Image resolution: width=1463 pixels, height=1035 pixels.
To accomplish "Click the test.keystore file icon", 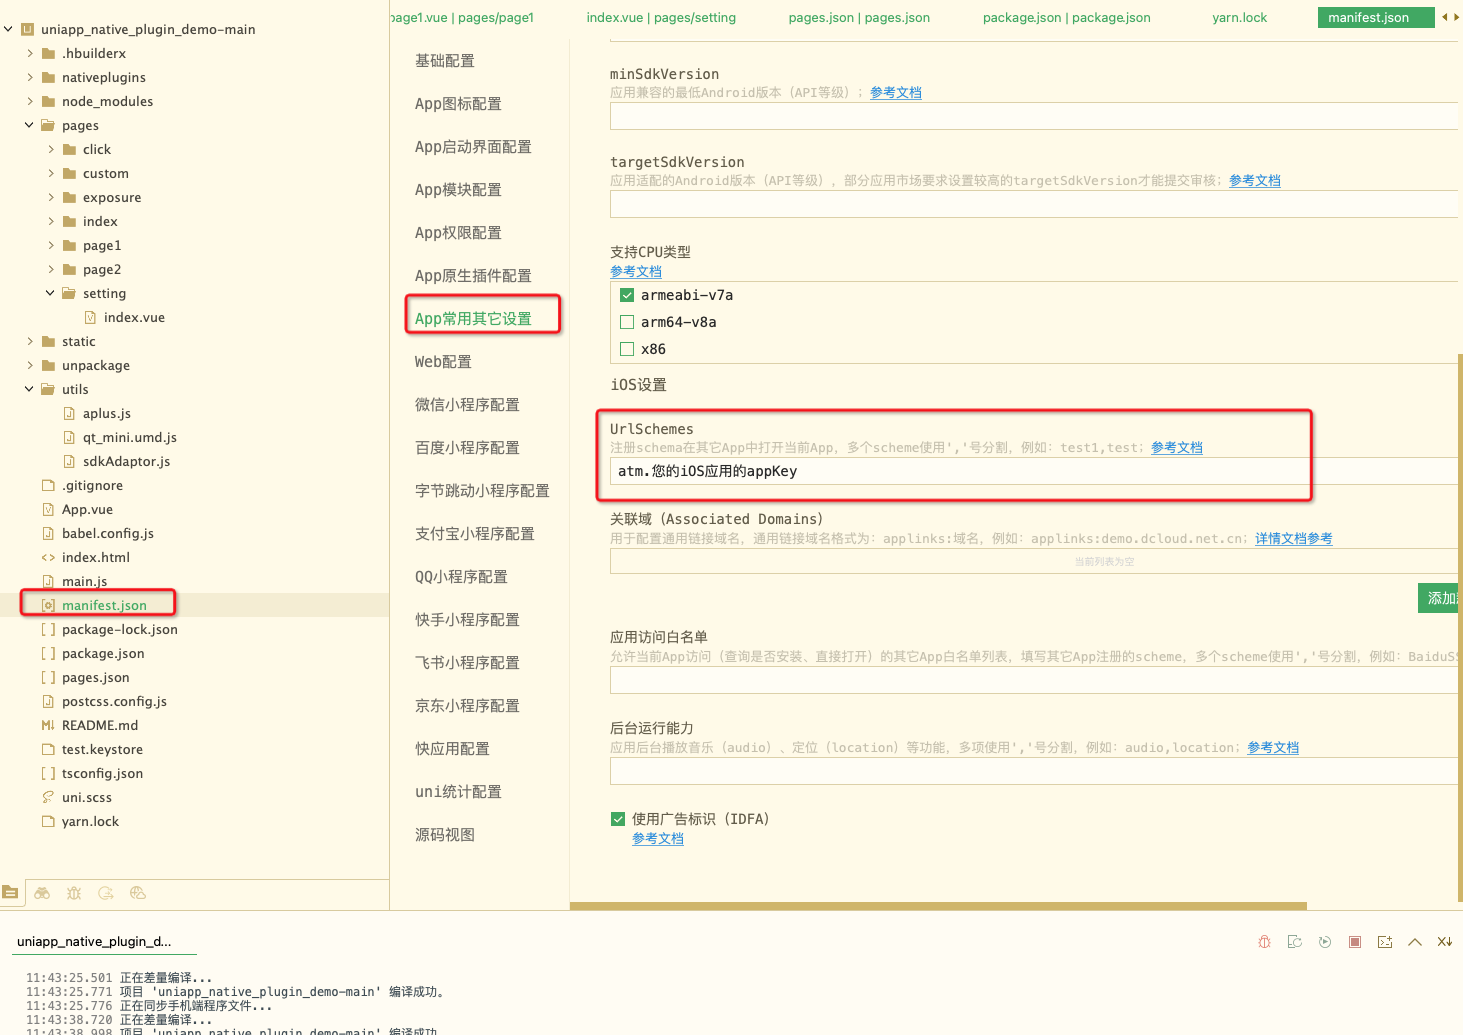I will coord(48,749).
